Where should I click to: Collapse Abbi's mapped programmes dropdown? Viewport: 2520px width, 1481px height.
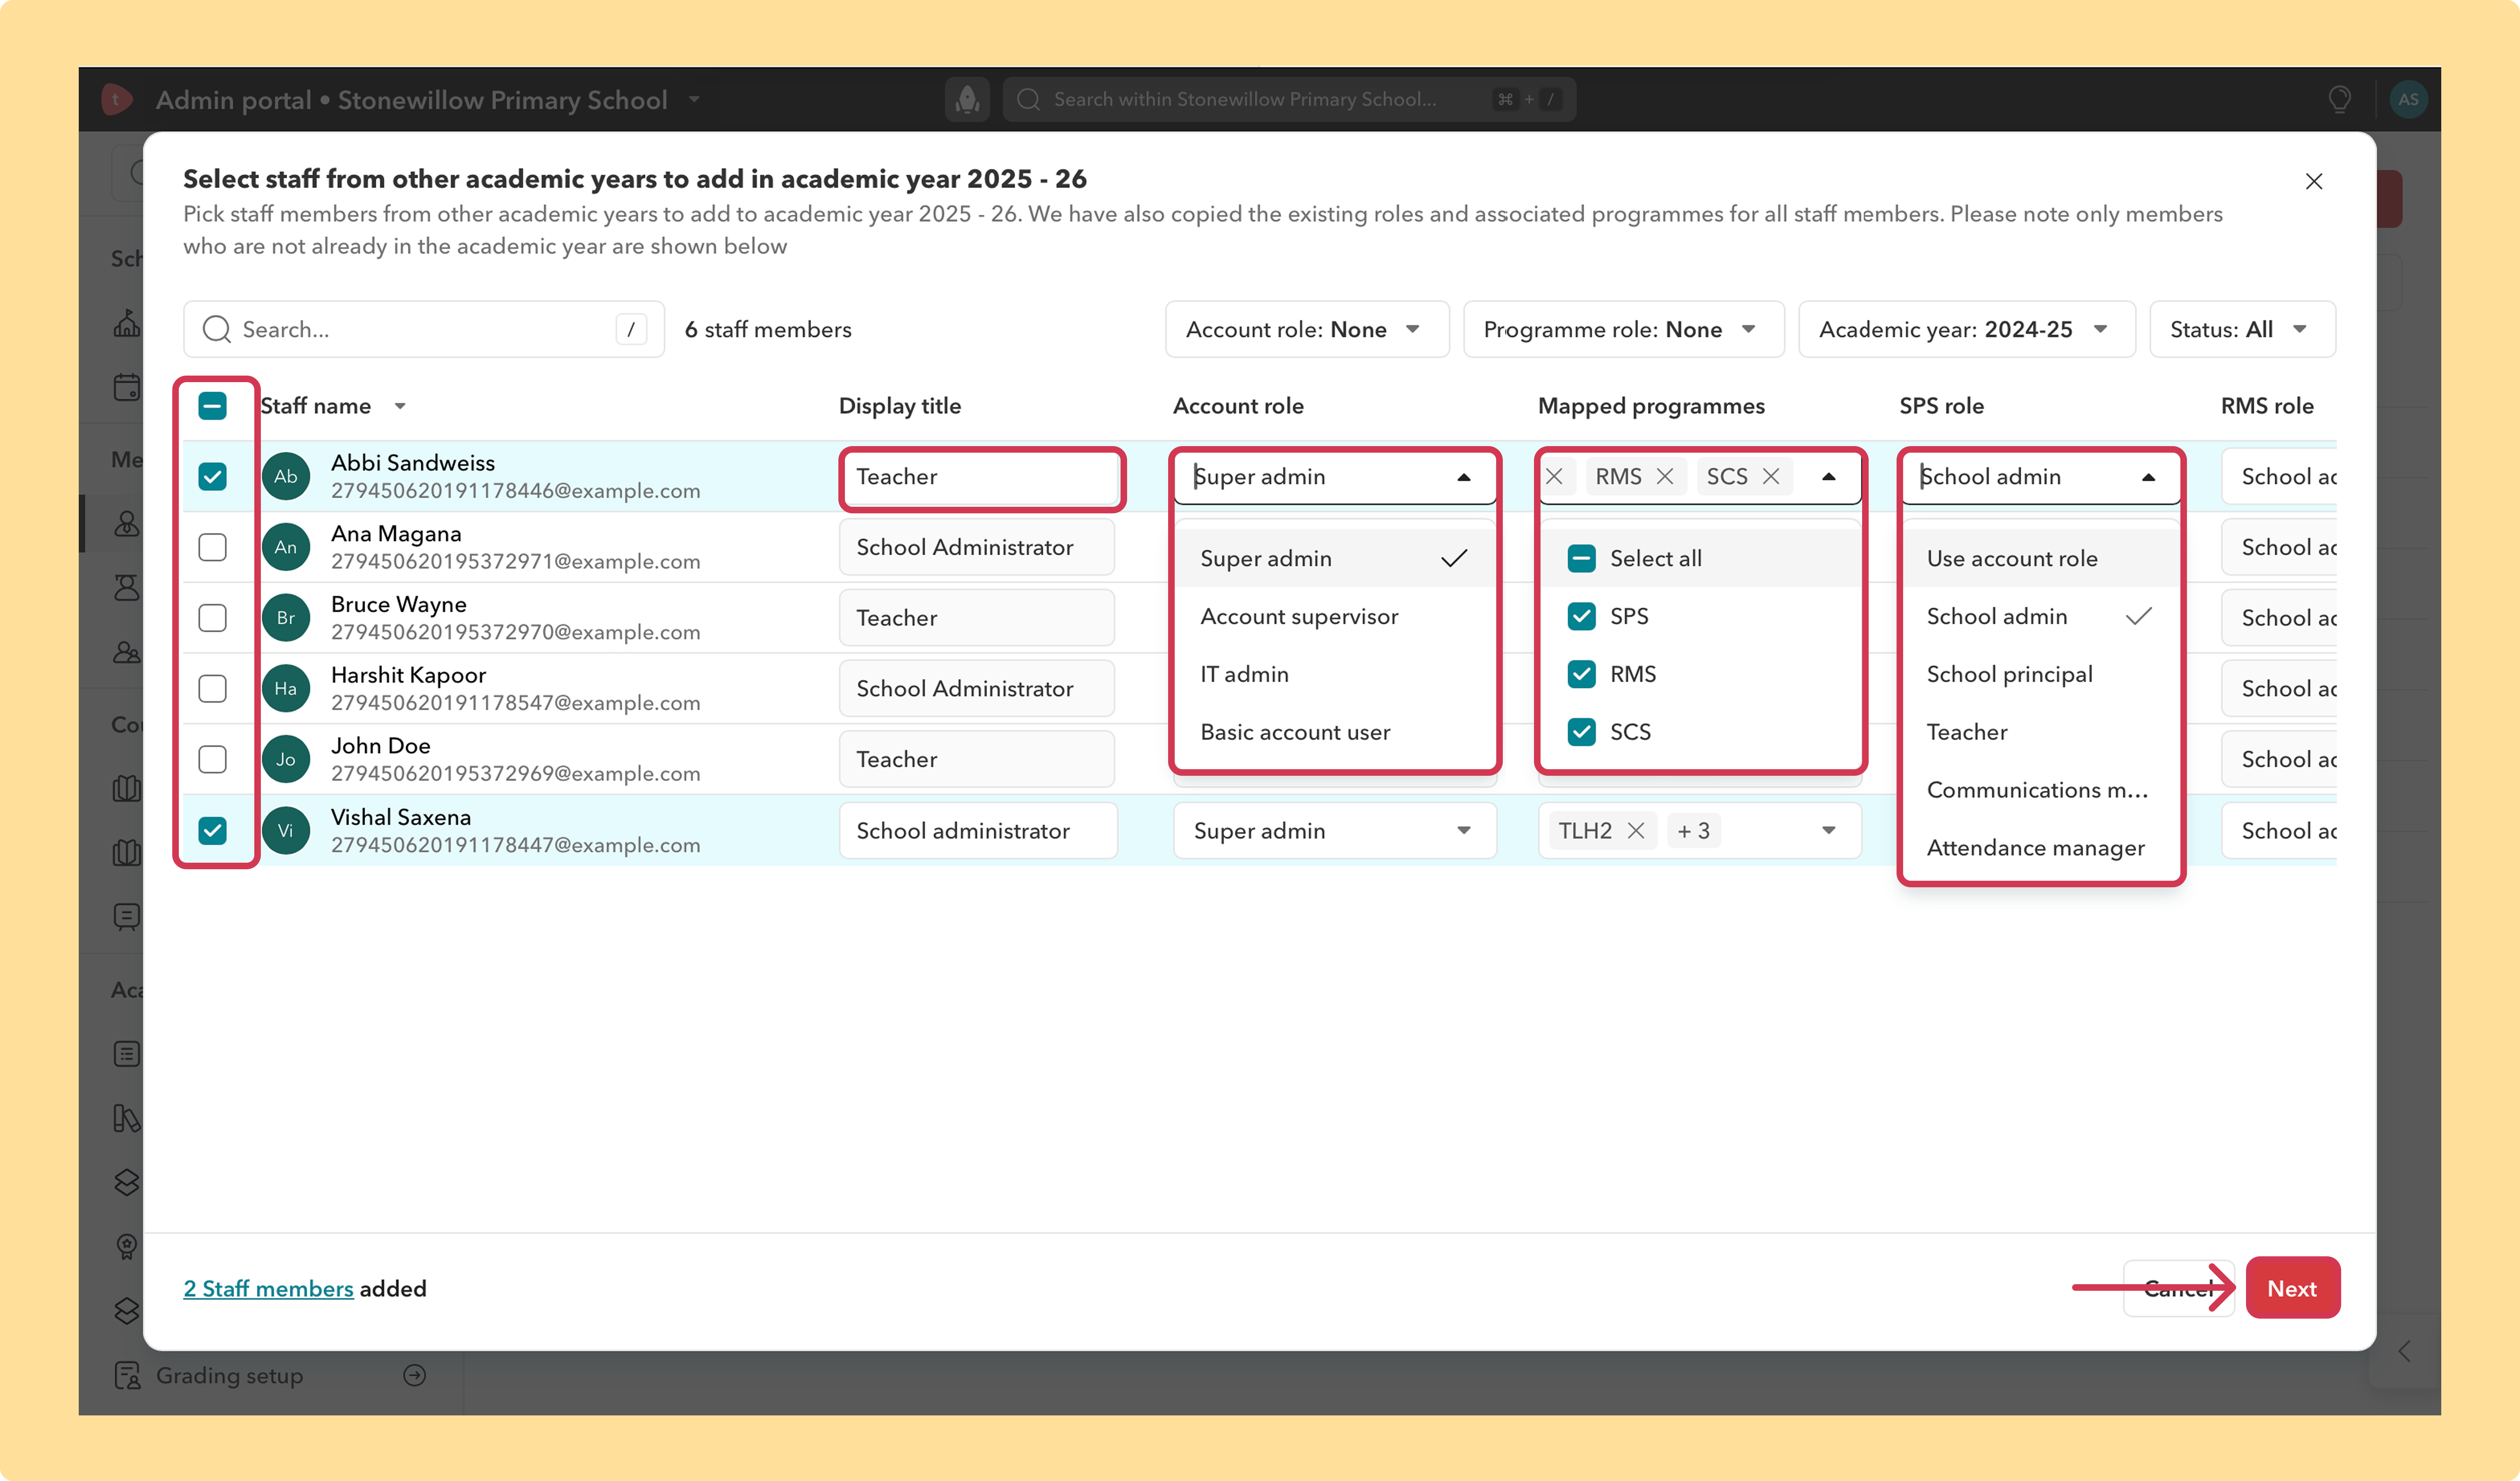click(x=1828, y=477)
